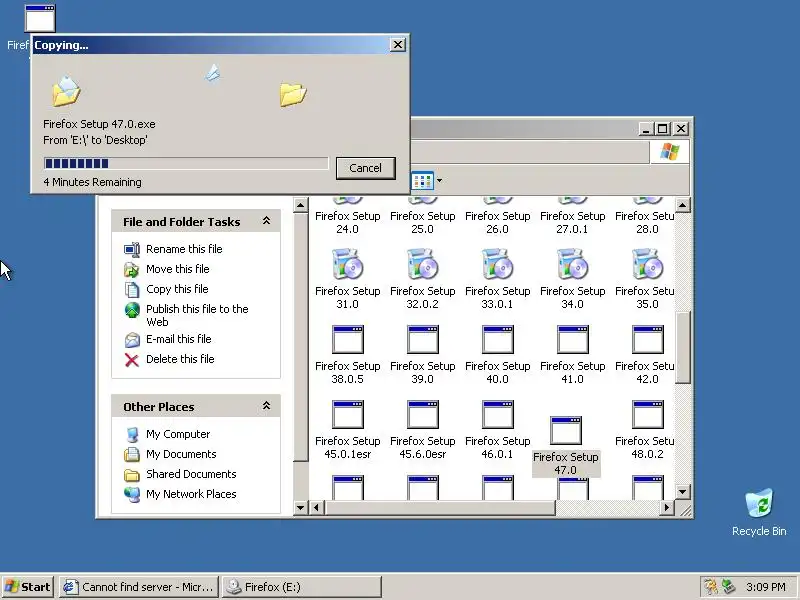This screenshot has width=800, height=600.
Task: Click the Views toolbar icon
Action: 423,181
